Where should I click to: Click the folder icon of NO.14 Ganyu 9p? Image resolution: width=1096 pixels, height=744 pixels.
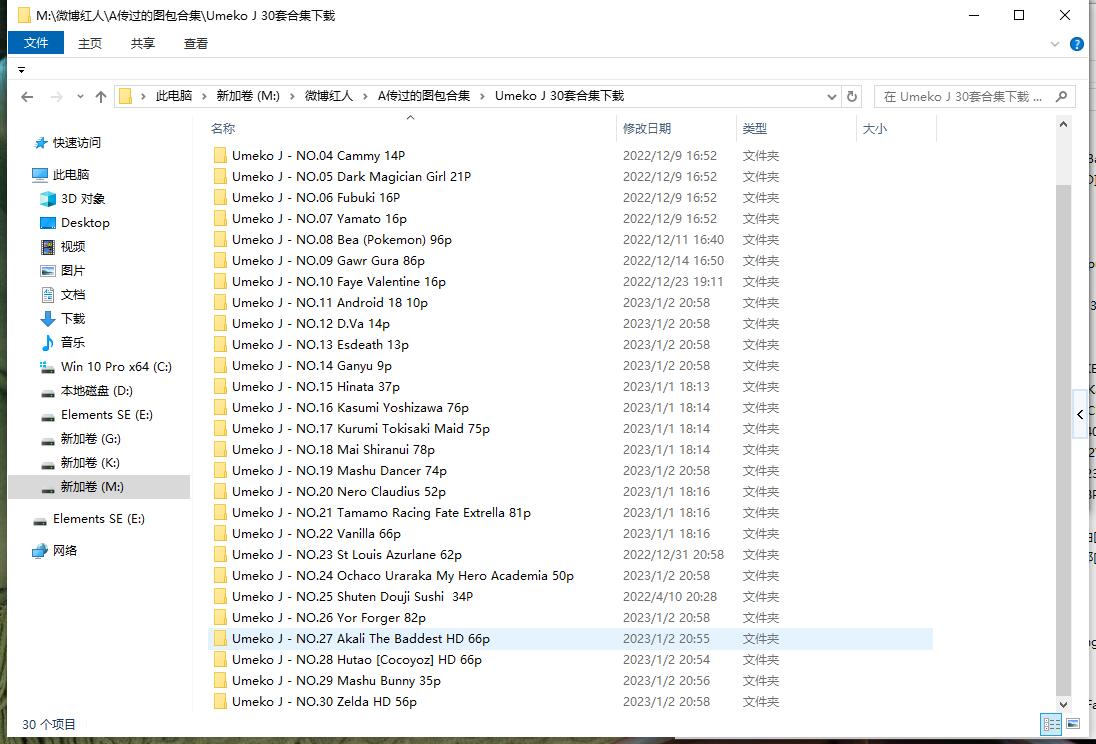coord(220,365)
